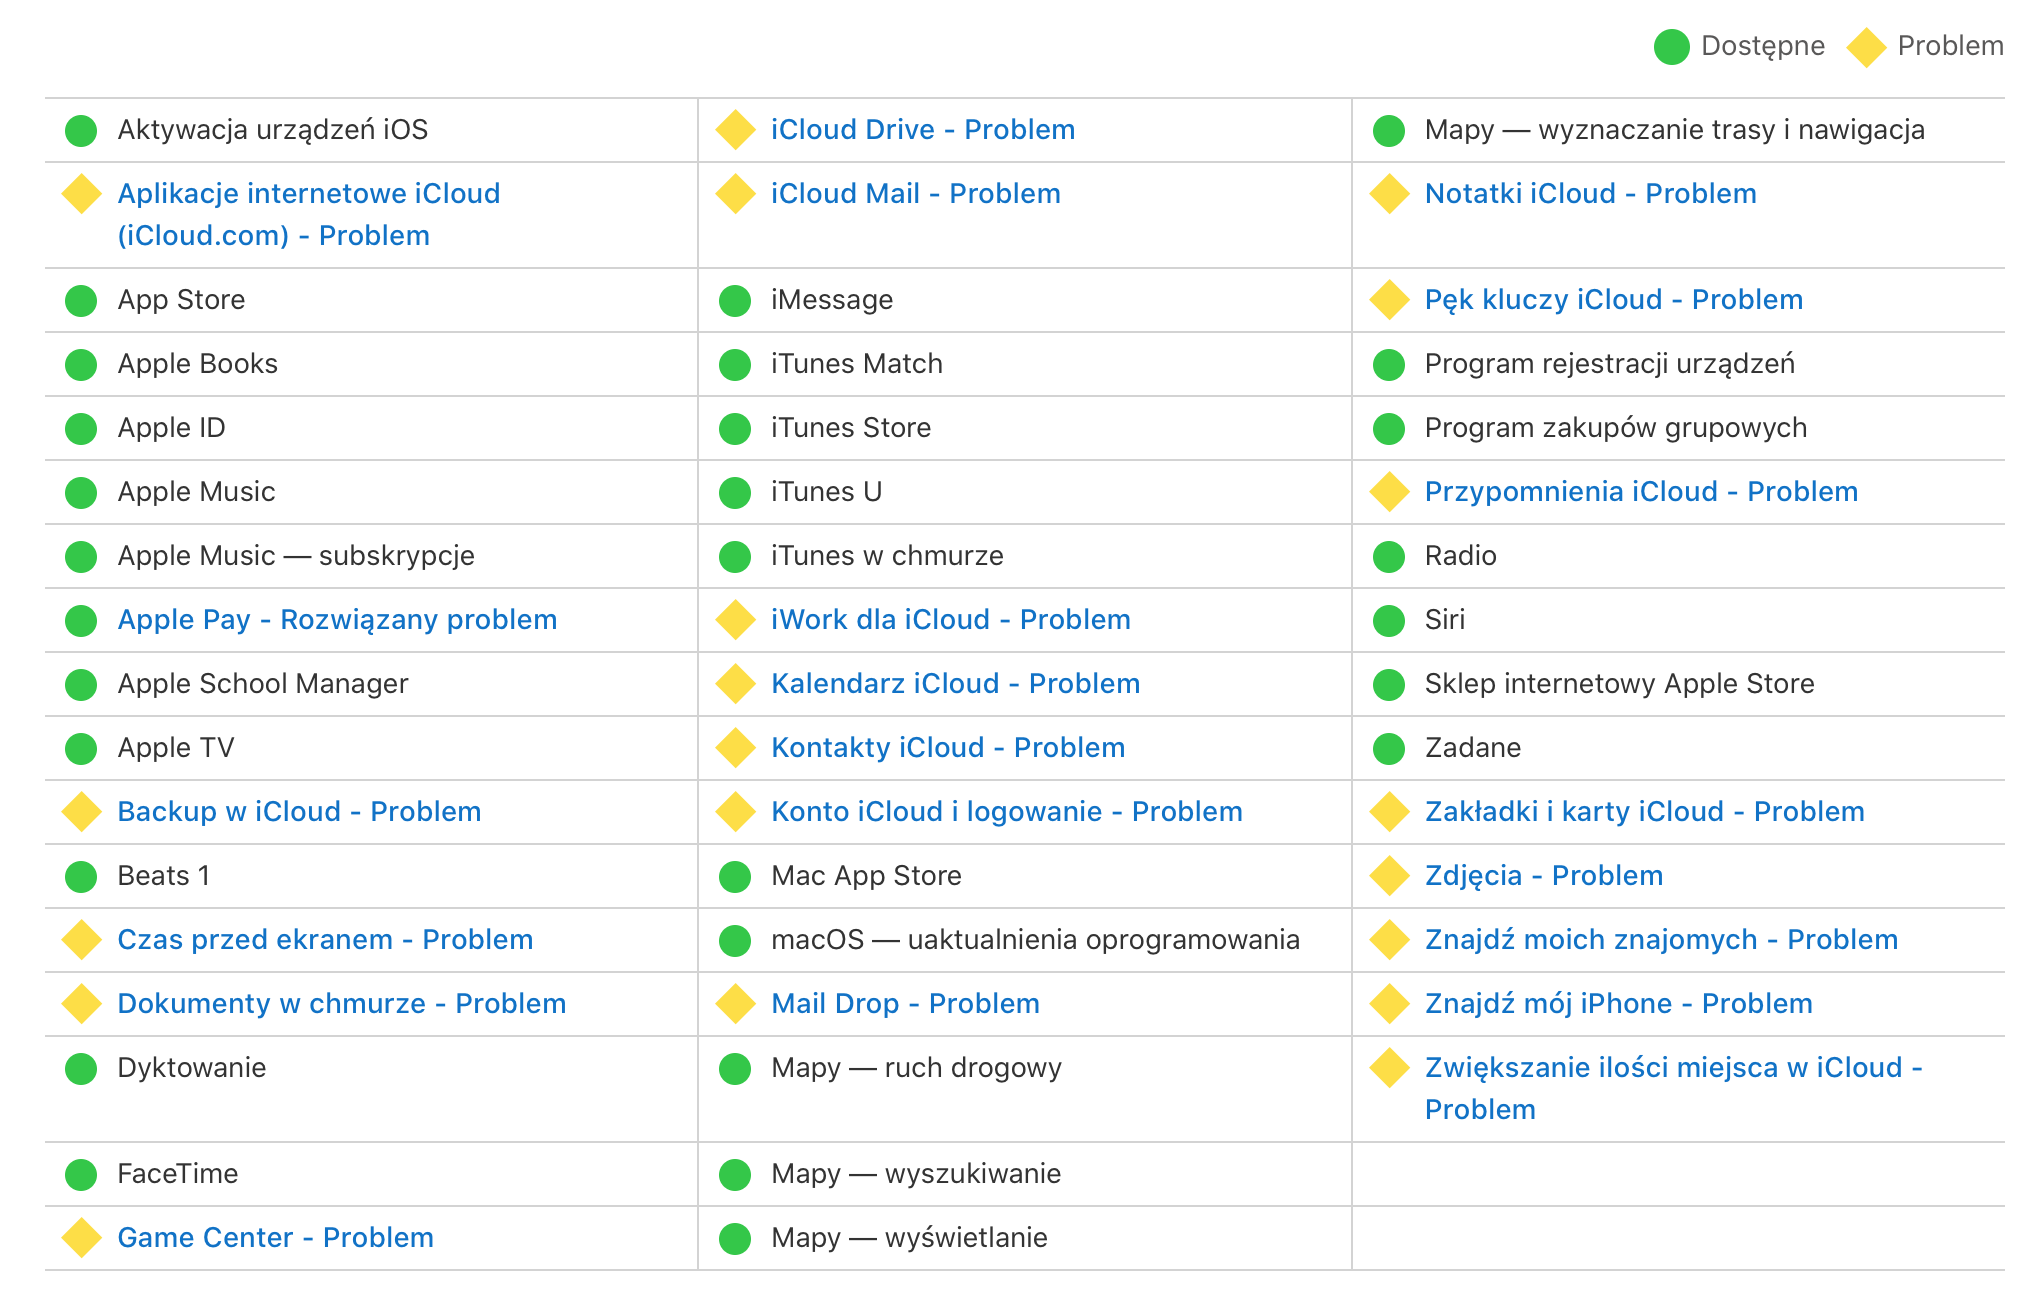Click yellow diamond beside Mail Drop

click(x=735, y=1004)
